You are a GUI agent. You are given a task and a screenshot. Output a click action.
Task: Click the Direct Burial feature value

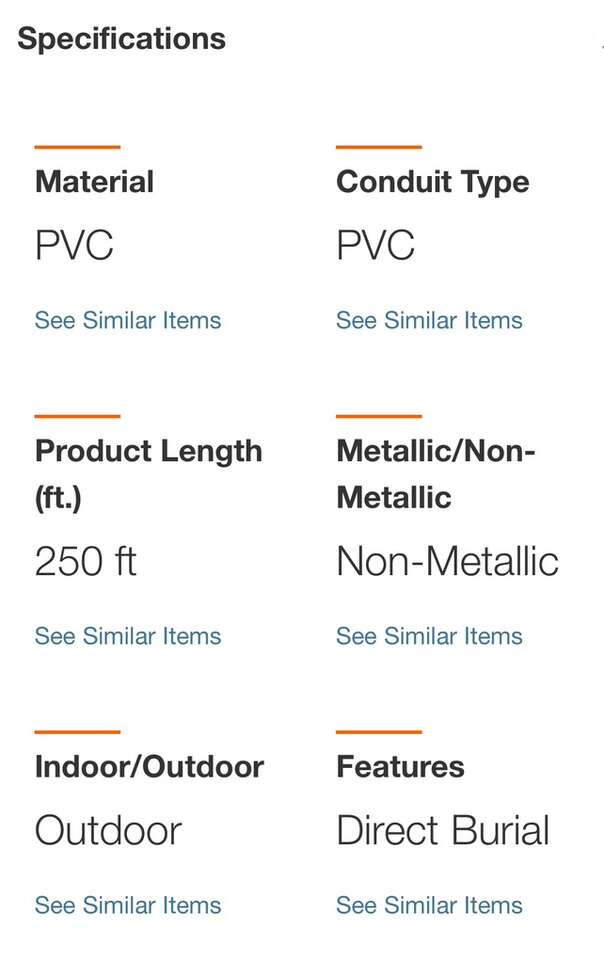click(443, 831)
